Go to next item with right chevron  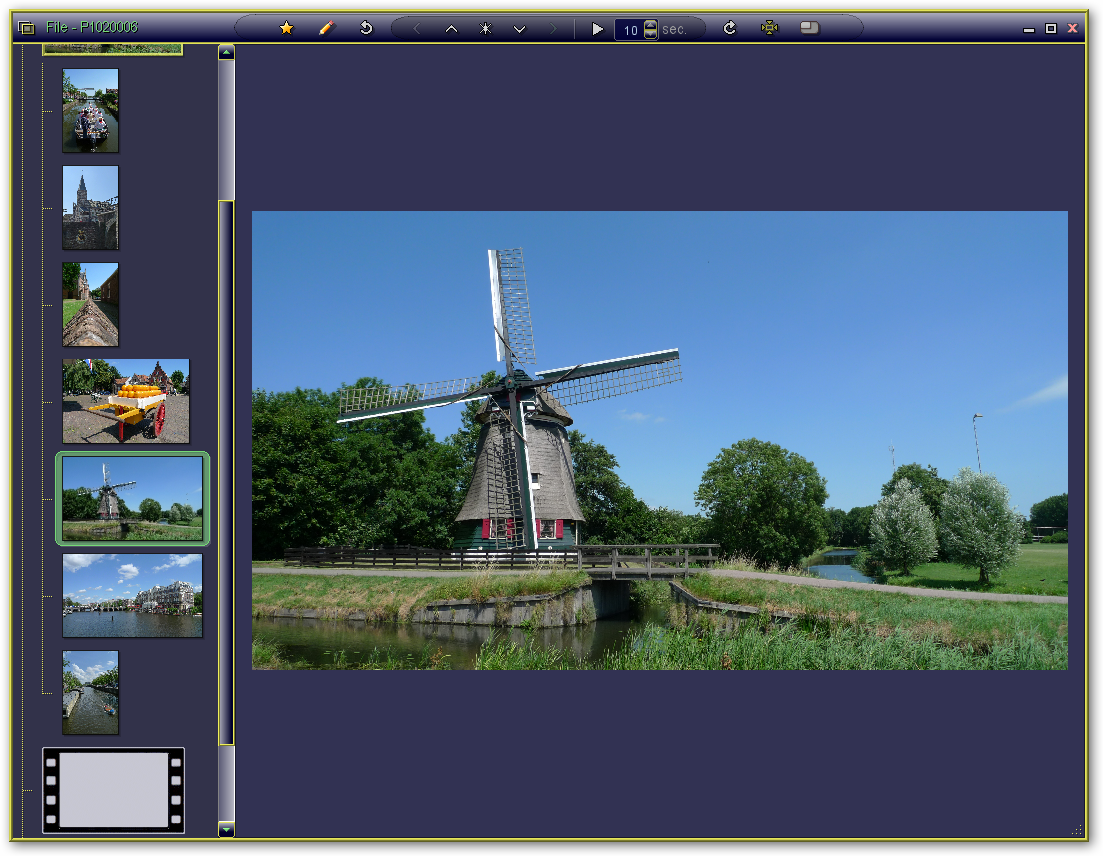553,29
